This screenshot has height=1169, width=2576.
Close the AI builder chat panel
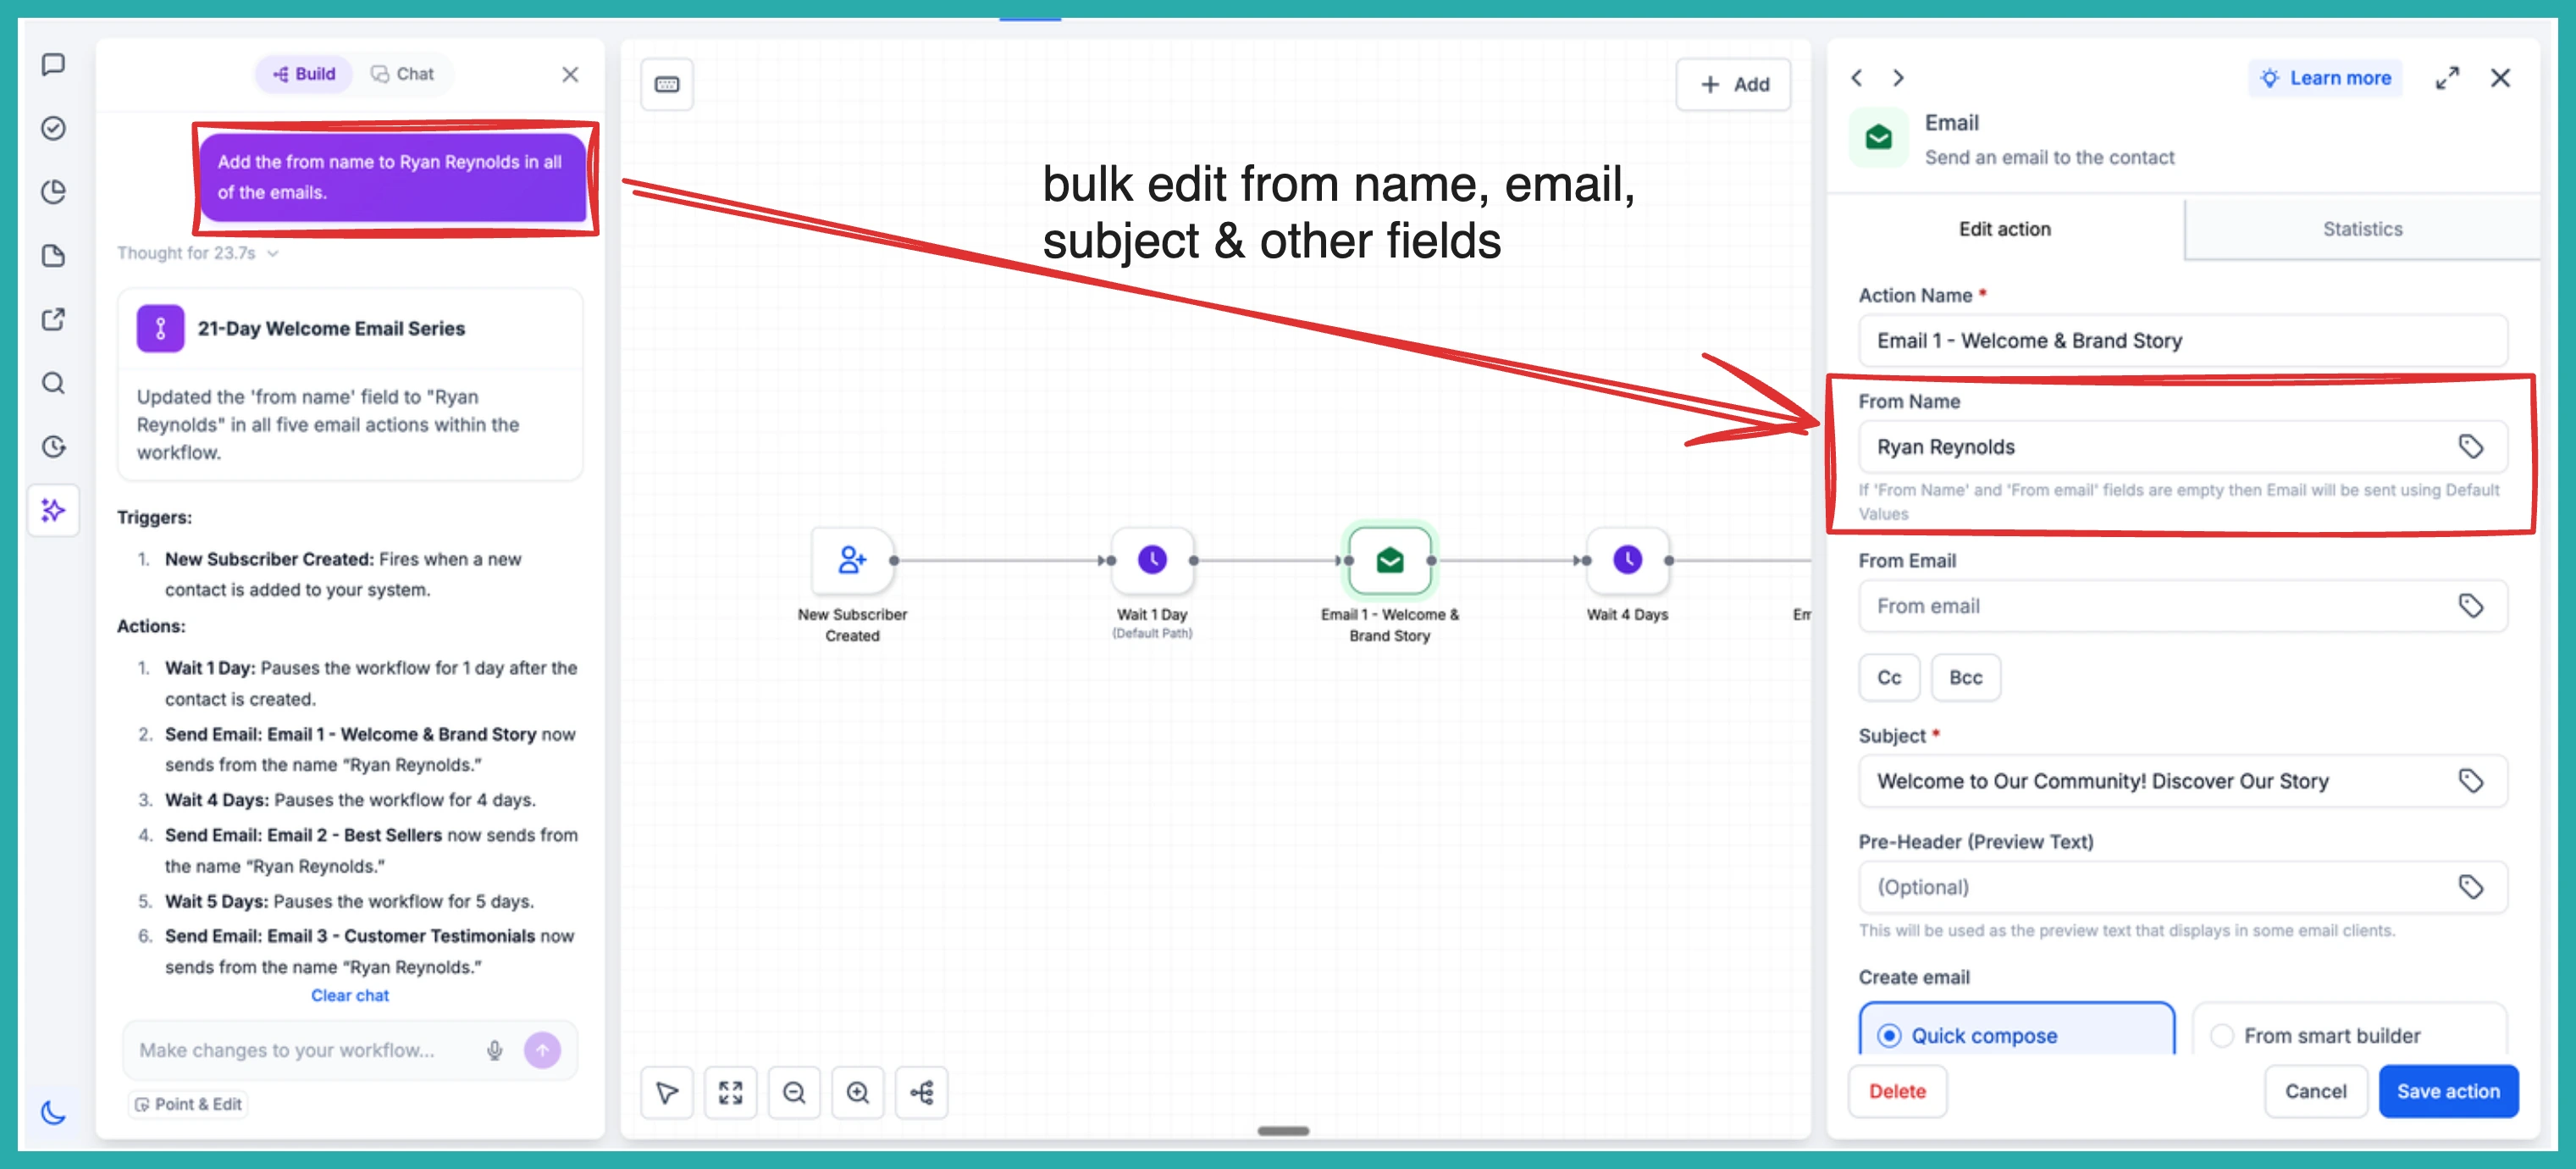(x=570, y=74)
